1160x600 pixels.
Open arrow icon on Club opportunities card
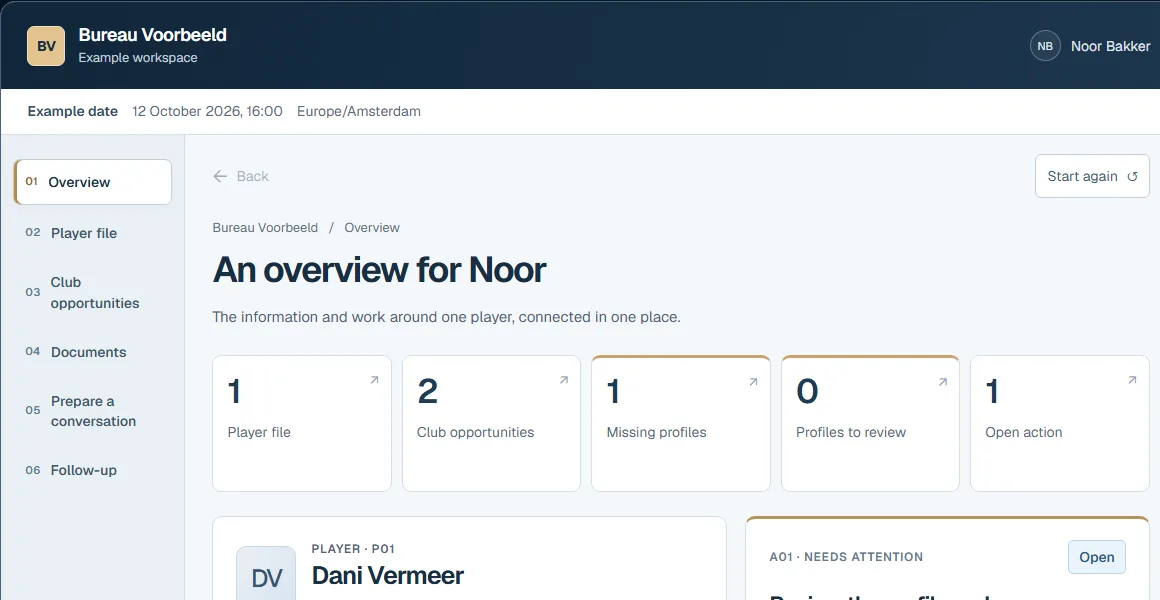point(564,380)
